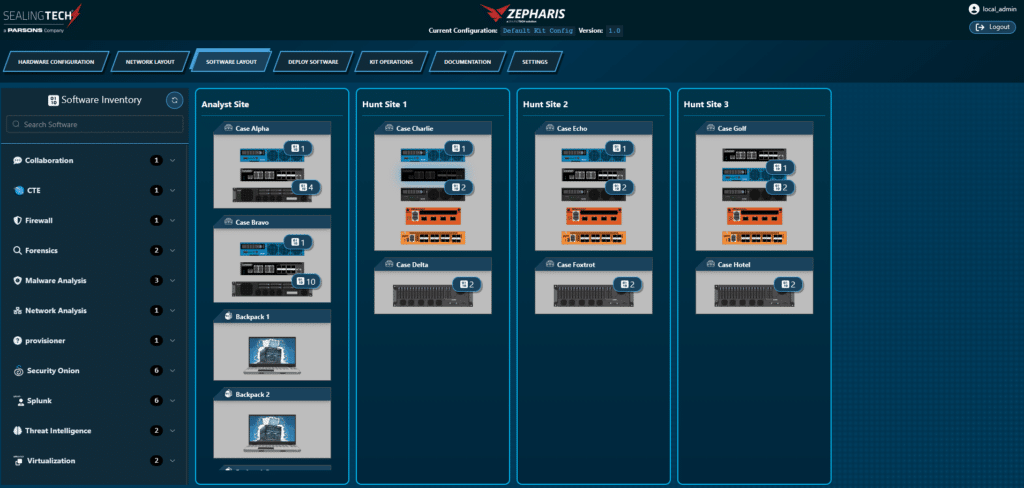
Task: Expand the provisioner category chevron
Action: coord(172,341)
